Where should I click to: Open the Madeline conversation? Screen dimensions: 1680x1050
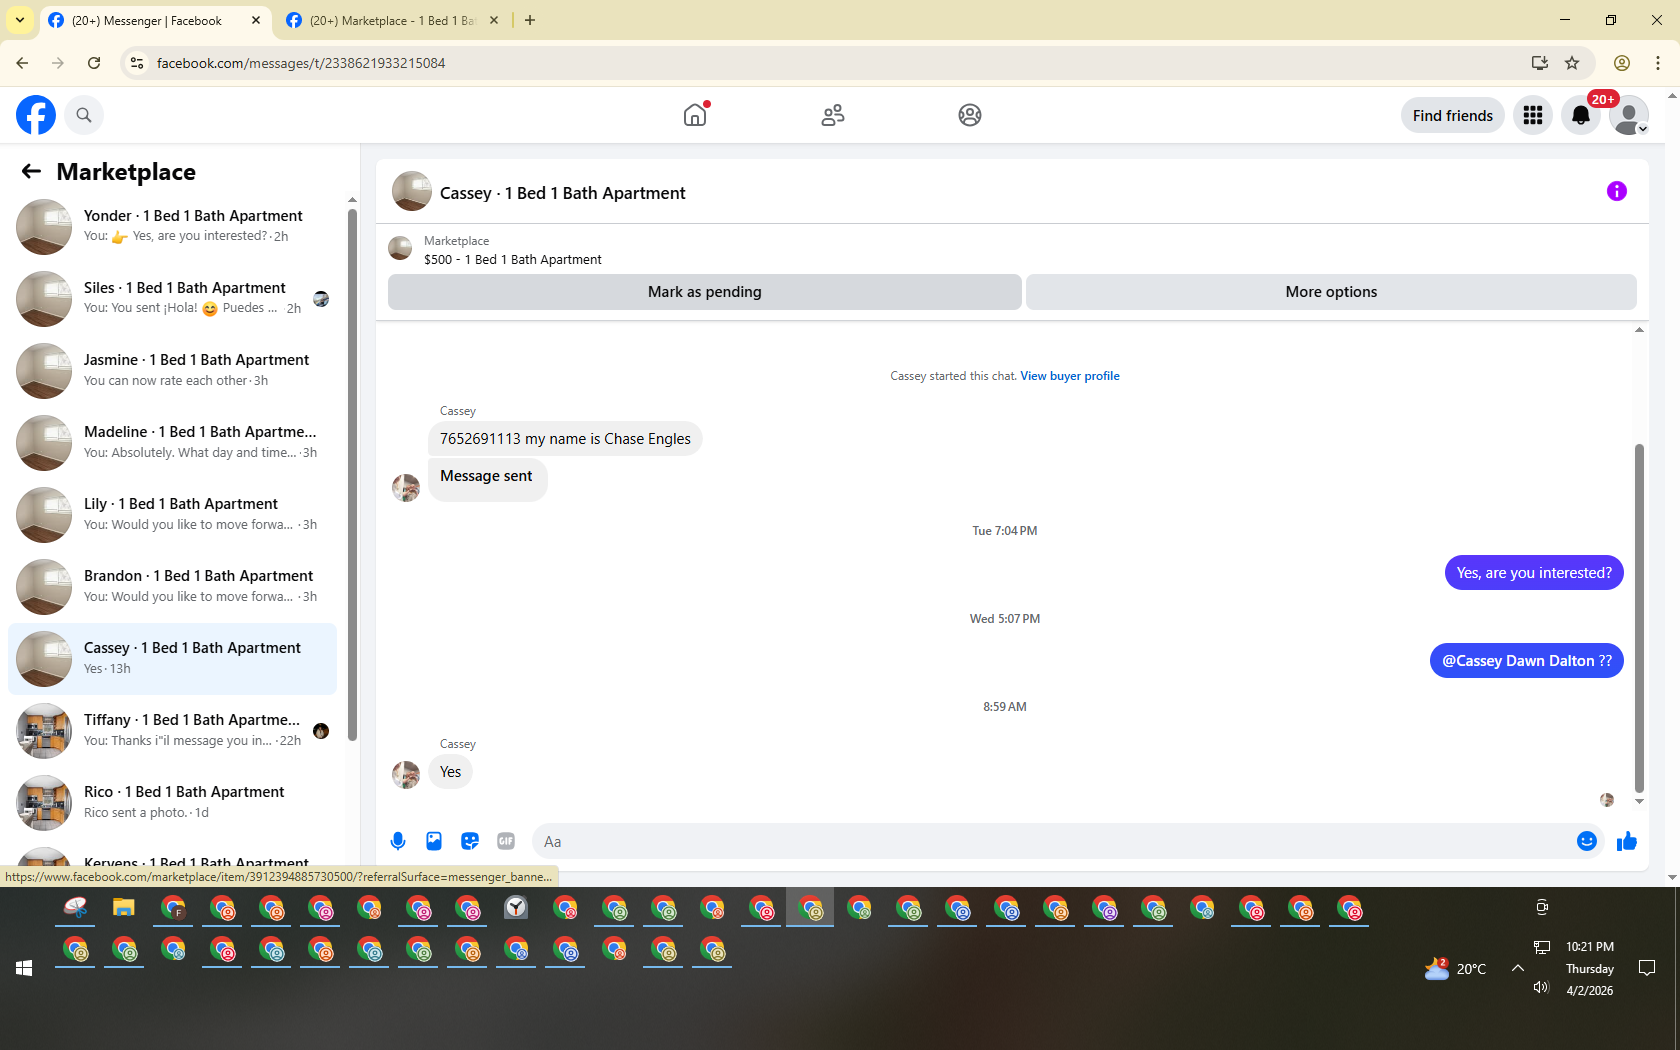(x=172, y=443)
